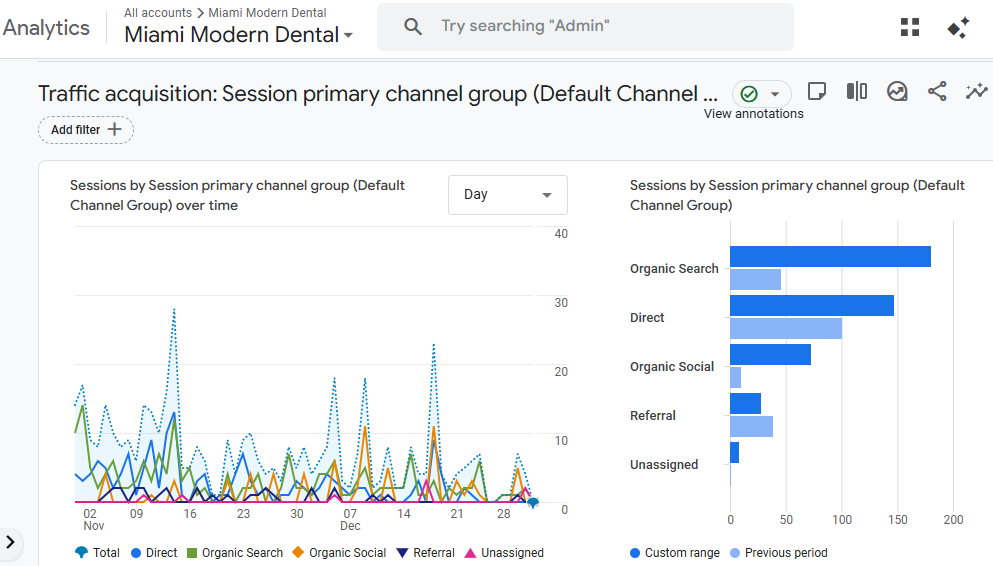Open the Day granularity dropdown
The height and width of the screenshot is (566, 993).
click(x=507, y=195)
